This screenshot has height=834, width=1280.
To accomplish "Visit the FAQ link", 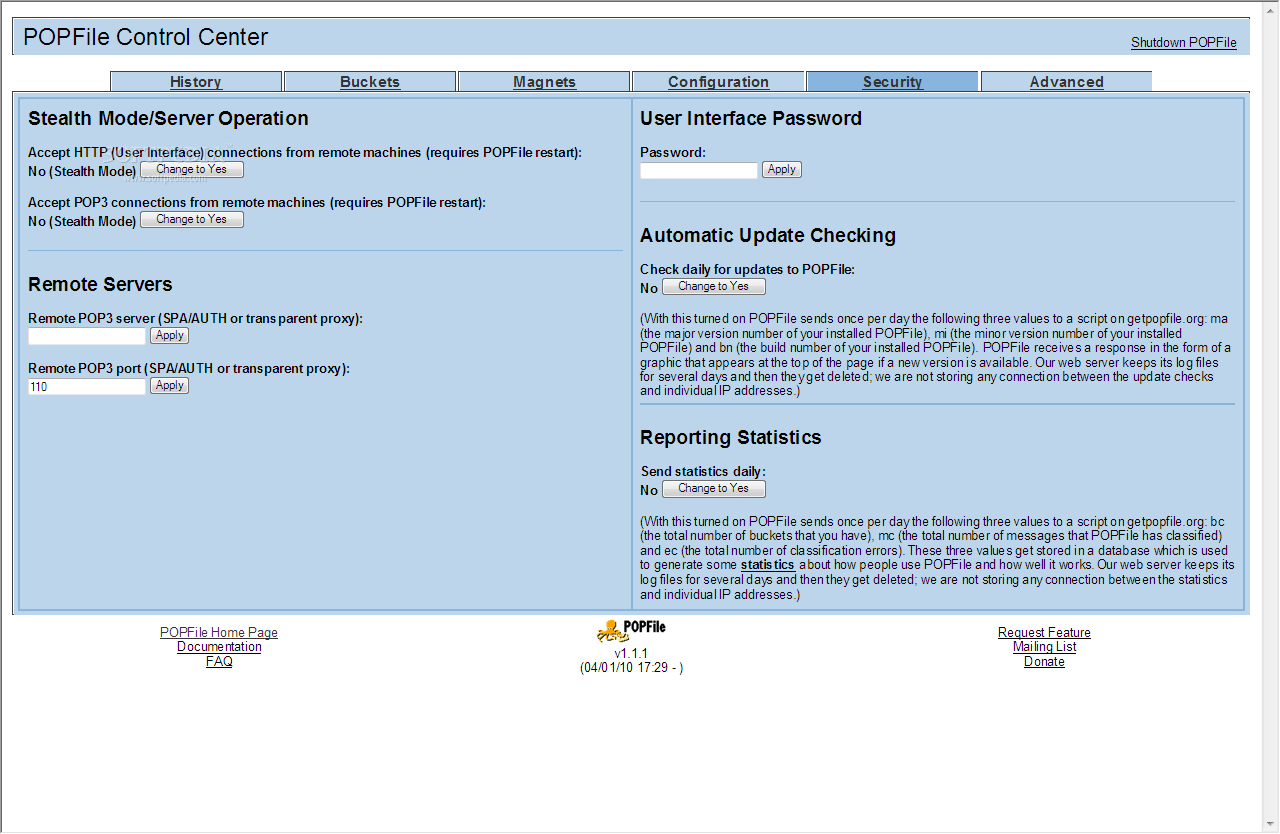I will coord(219,662).
